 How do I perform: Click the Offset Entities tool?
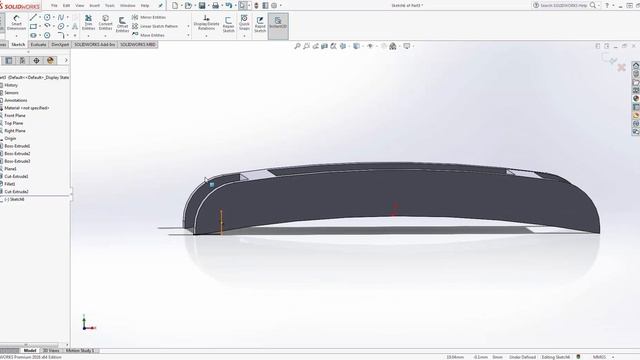point(122,24)
